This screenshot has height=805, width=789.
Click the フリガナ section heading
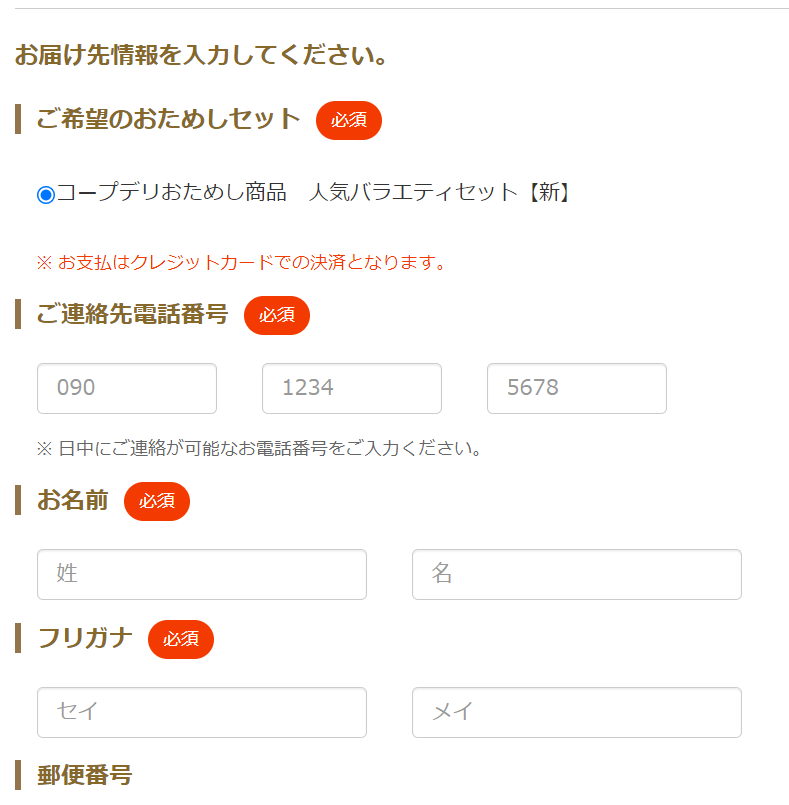(85, 638)
